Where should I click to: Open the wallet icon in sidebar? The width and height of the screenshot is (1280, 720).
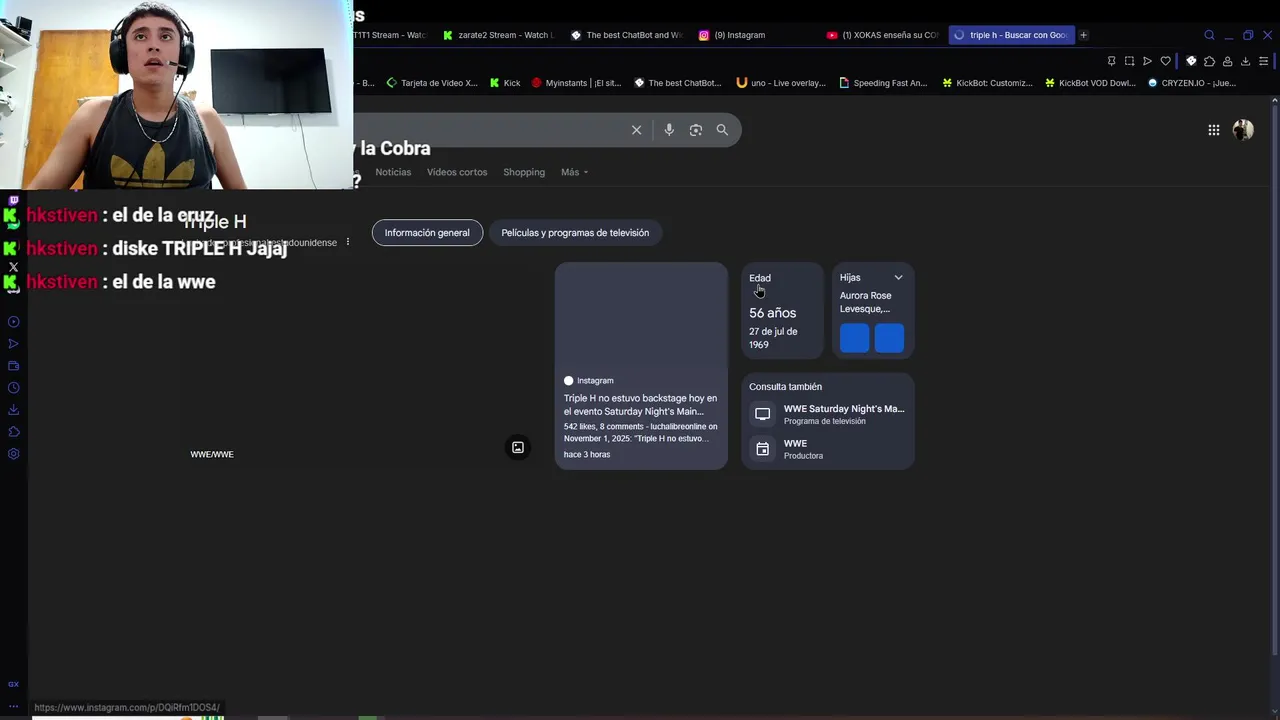[x=13, y=366]
